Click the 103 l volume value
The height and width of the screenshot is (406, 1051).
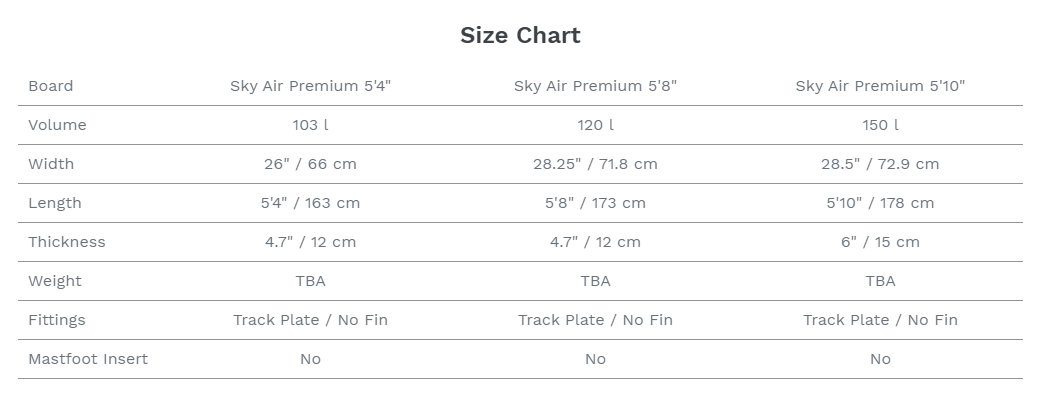click(x=310, y=125)
